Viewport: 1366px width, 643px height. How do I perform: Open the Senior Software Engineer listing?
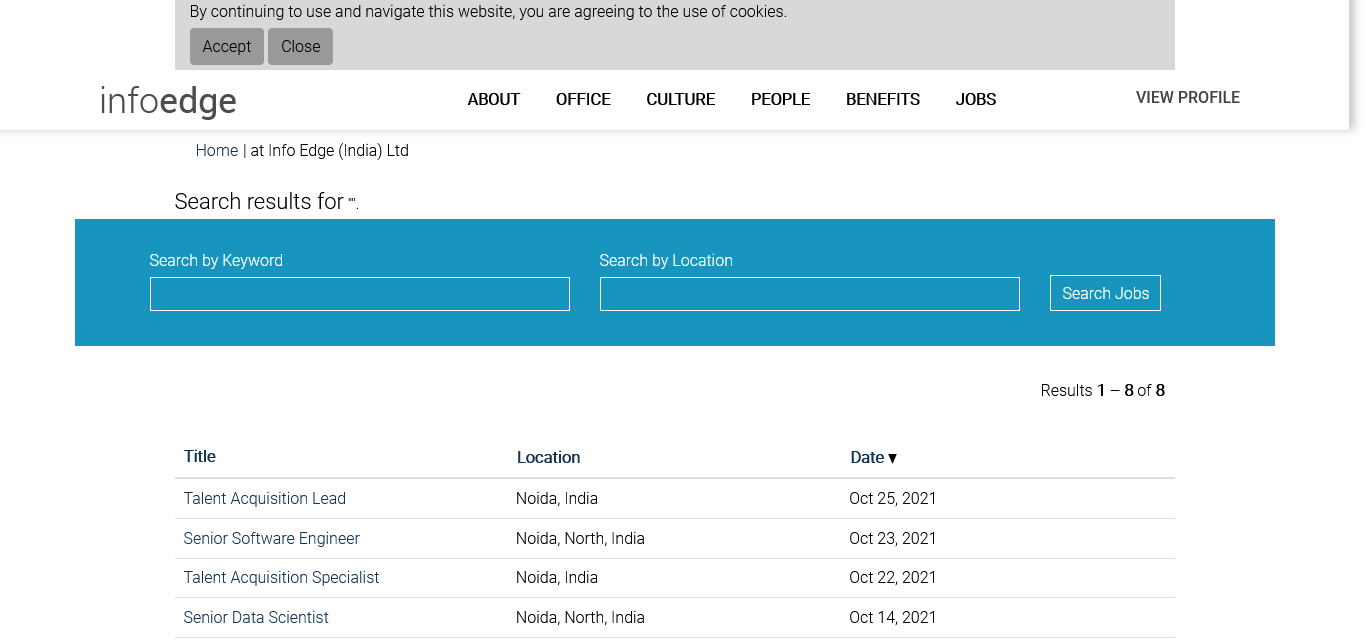pyautogui.click(x=271, y=539)
